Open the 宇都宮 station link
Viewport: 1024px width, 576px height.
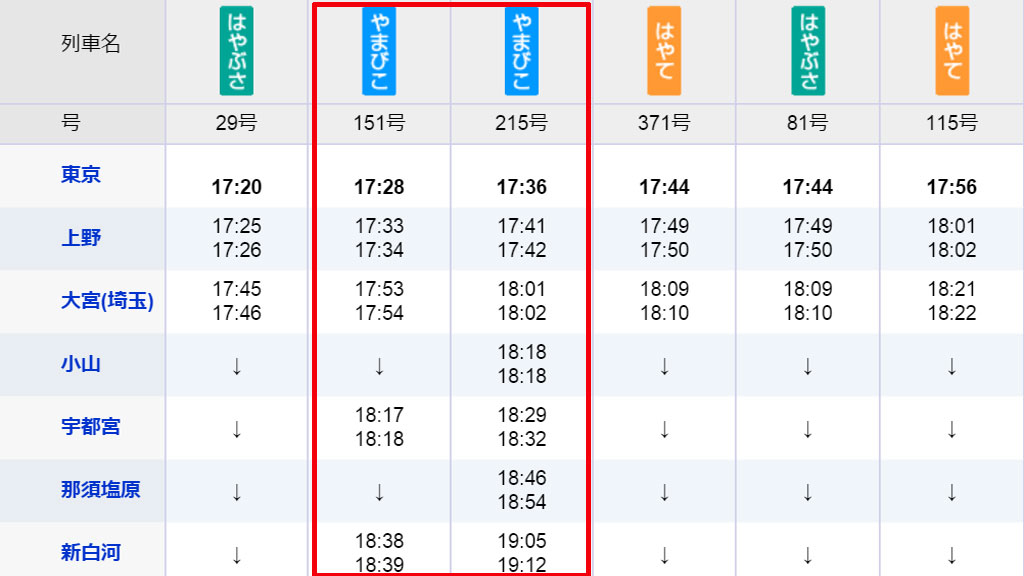click(91, 426)
